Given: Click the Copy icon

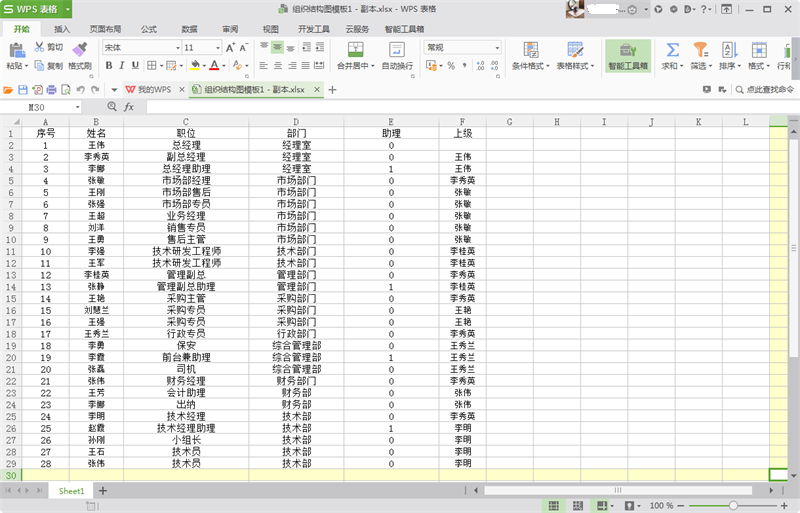Looking at the screenshot, I should coord(39,65).
